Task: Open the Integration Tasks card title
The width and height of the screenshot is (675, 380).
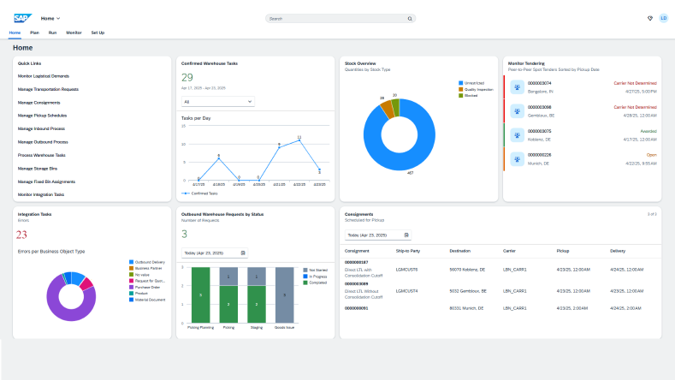Action: coord(34,214)
